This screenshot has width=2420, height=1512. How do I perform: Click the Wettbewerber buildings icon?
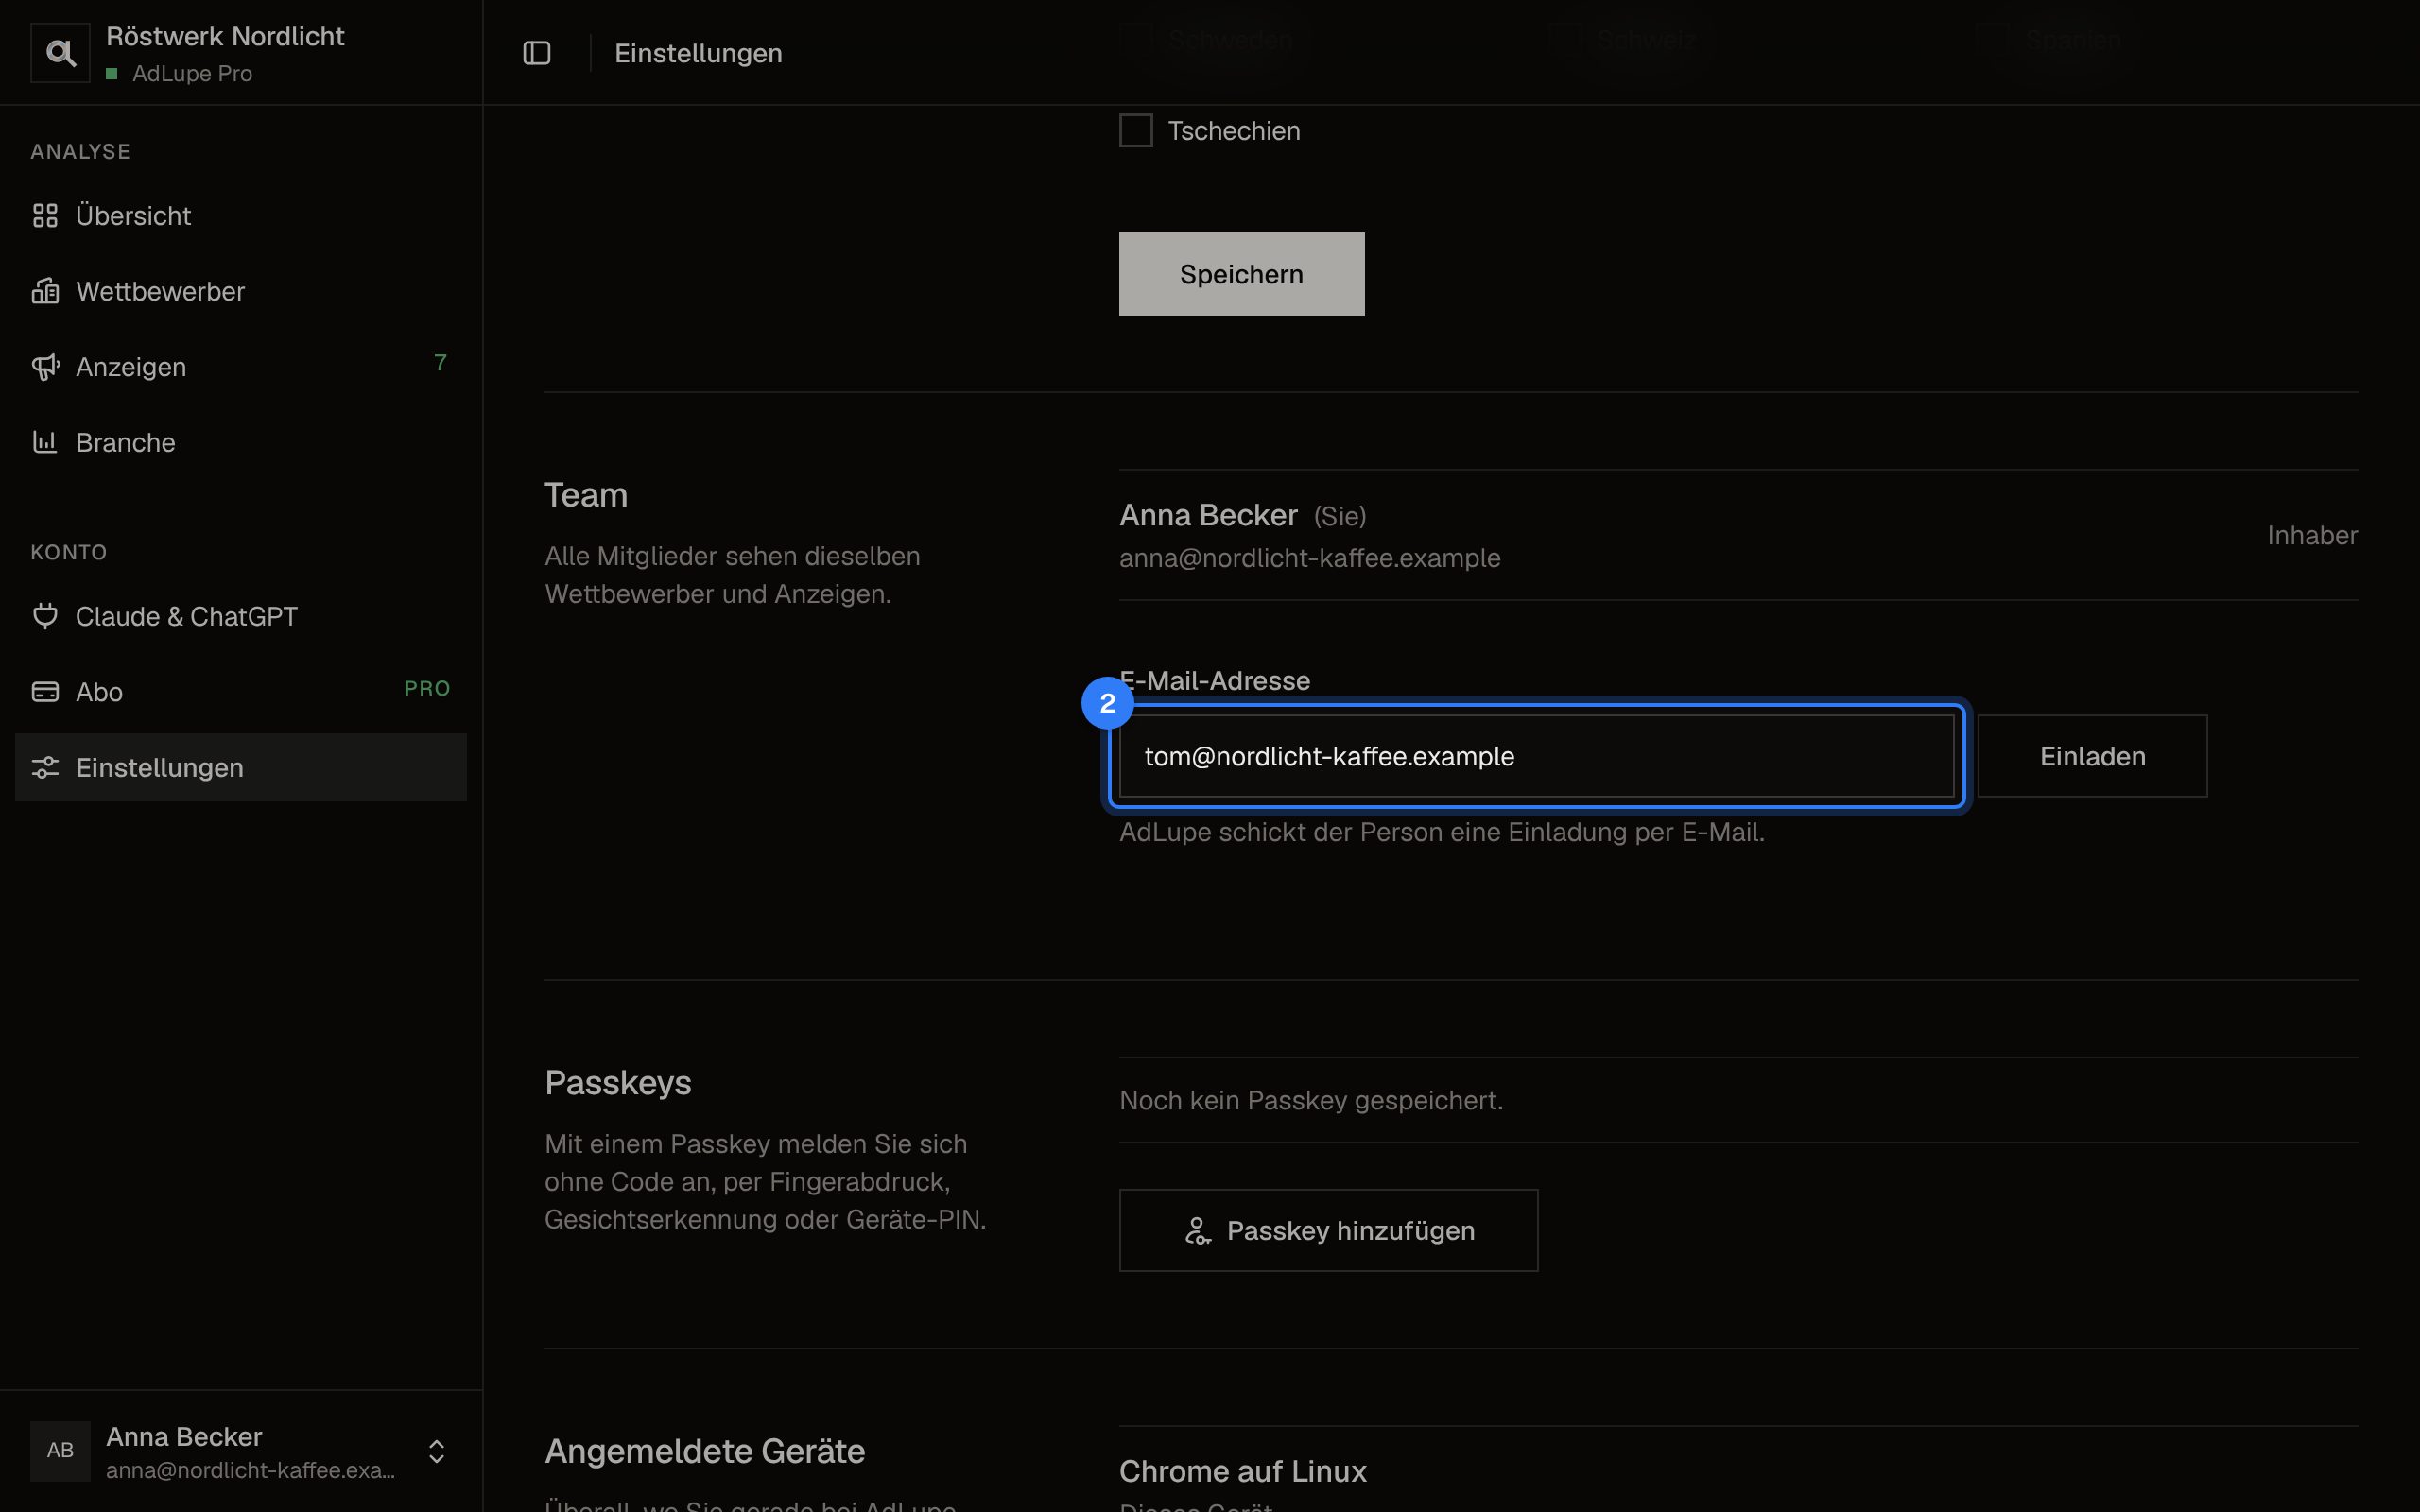45,291
